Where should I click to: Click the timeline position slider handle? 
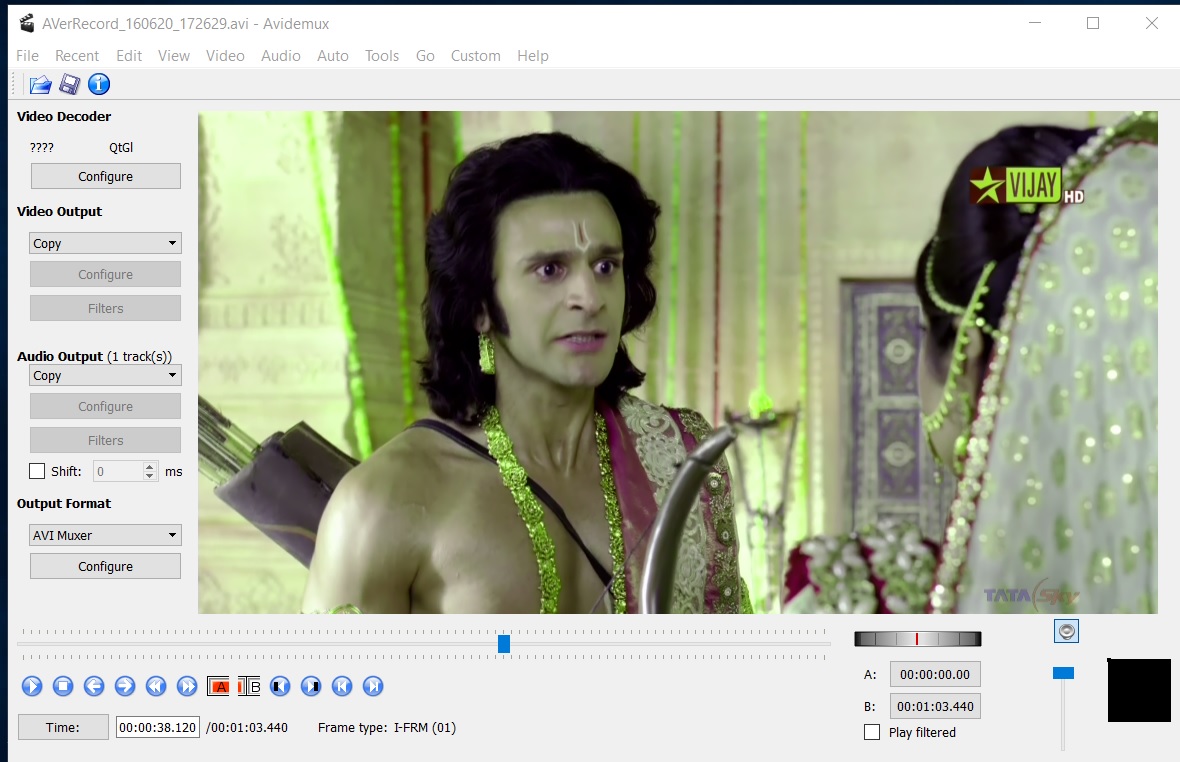pyautogui.click(x=504, y=643)
